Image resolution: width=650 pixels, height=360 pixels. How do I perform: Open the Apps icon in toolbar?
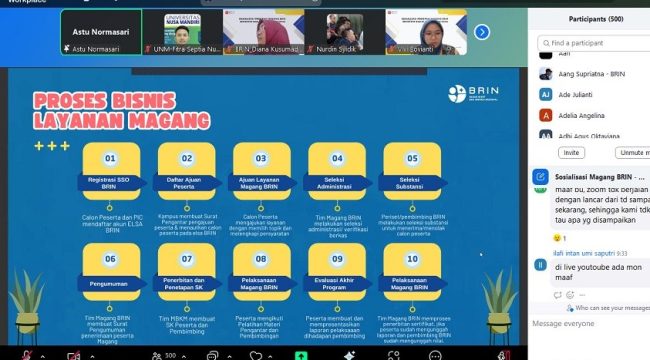click(x=393, y=356)
